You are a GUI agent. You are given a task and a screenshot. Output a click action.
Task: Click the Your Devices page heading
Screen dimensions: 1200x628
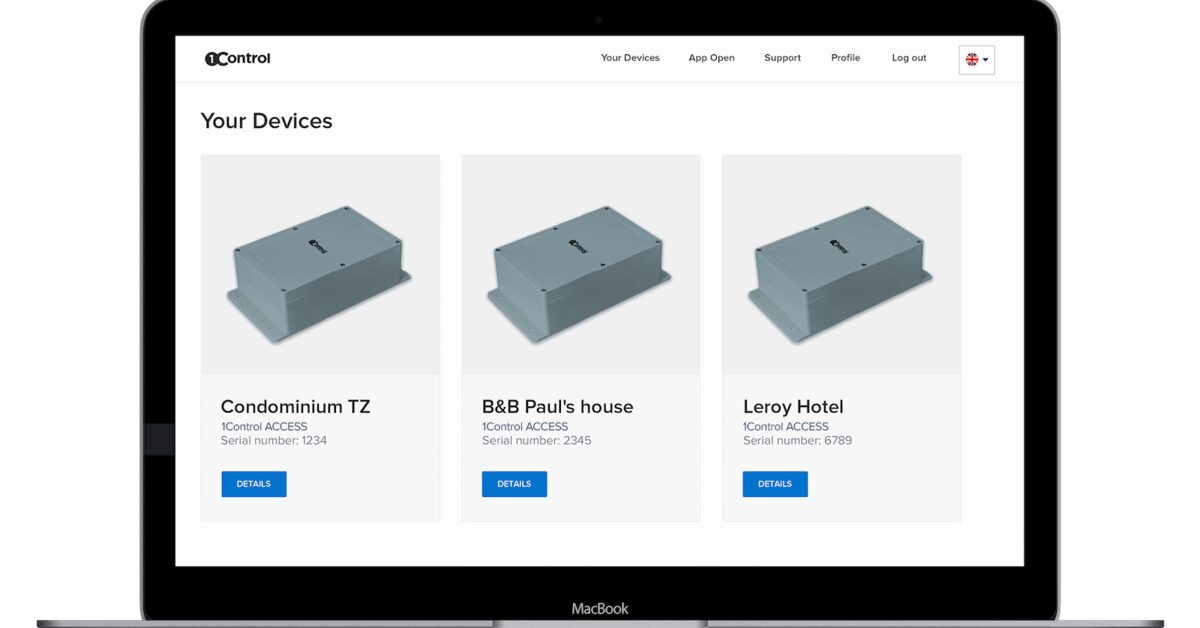(x=266, y=121)
